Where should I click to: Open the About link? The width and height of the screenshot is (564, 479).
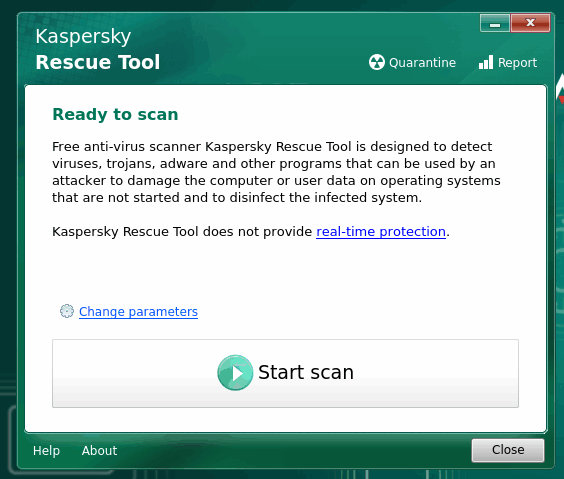99,451
